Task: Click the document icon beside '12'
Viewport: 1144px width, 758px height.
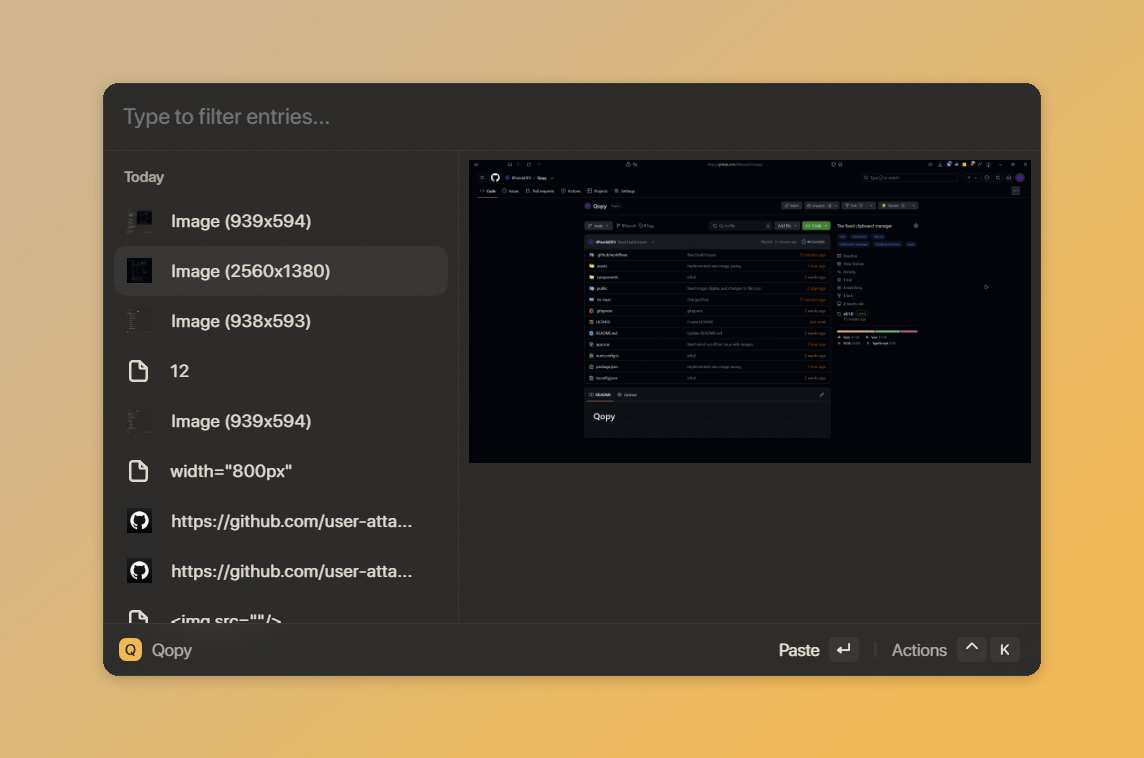Action: click(139, 371)
